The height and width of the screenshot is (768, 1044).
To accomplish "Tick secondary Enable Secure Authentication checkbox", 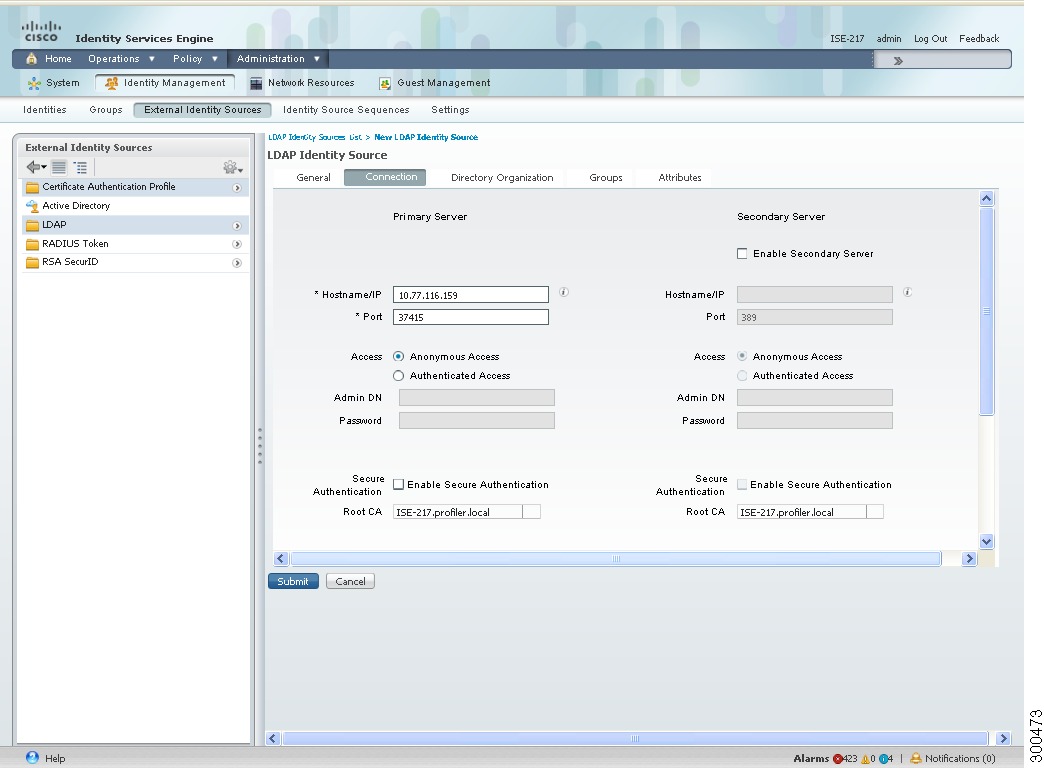I will pyautogui.click(x=742, y=485).
